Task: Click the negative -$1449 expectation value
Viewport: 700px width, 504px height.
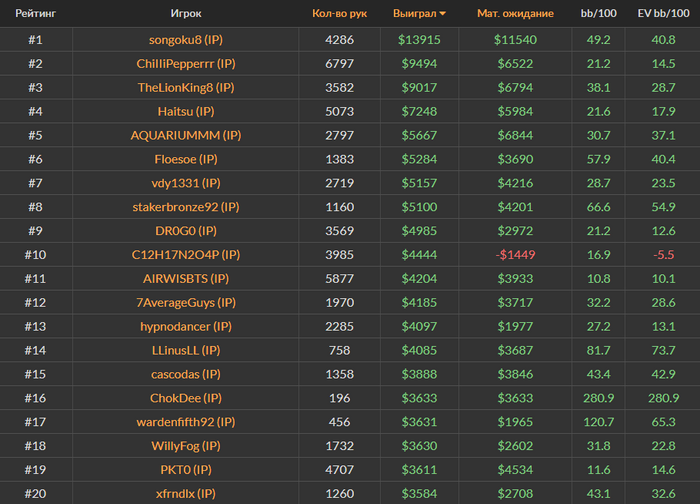Action: pos(515,255)
